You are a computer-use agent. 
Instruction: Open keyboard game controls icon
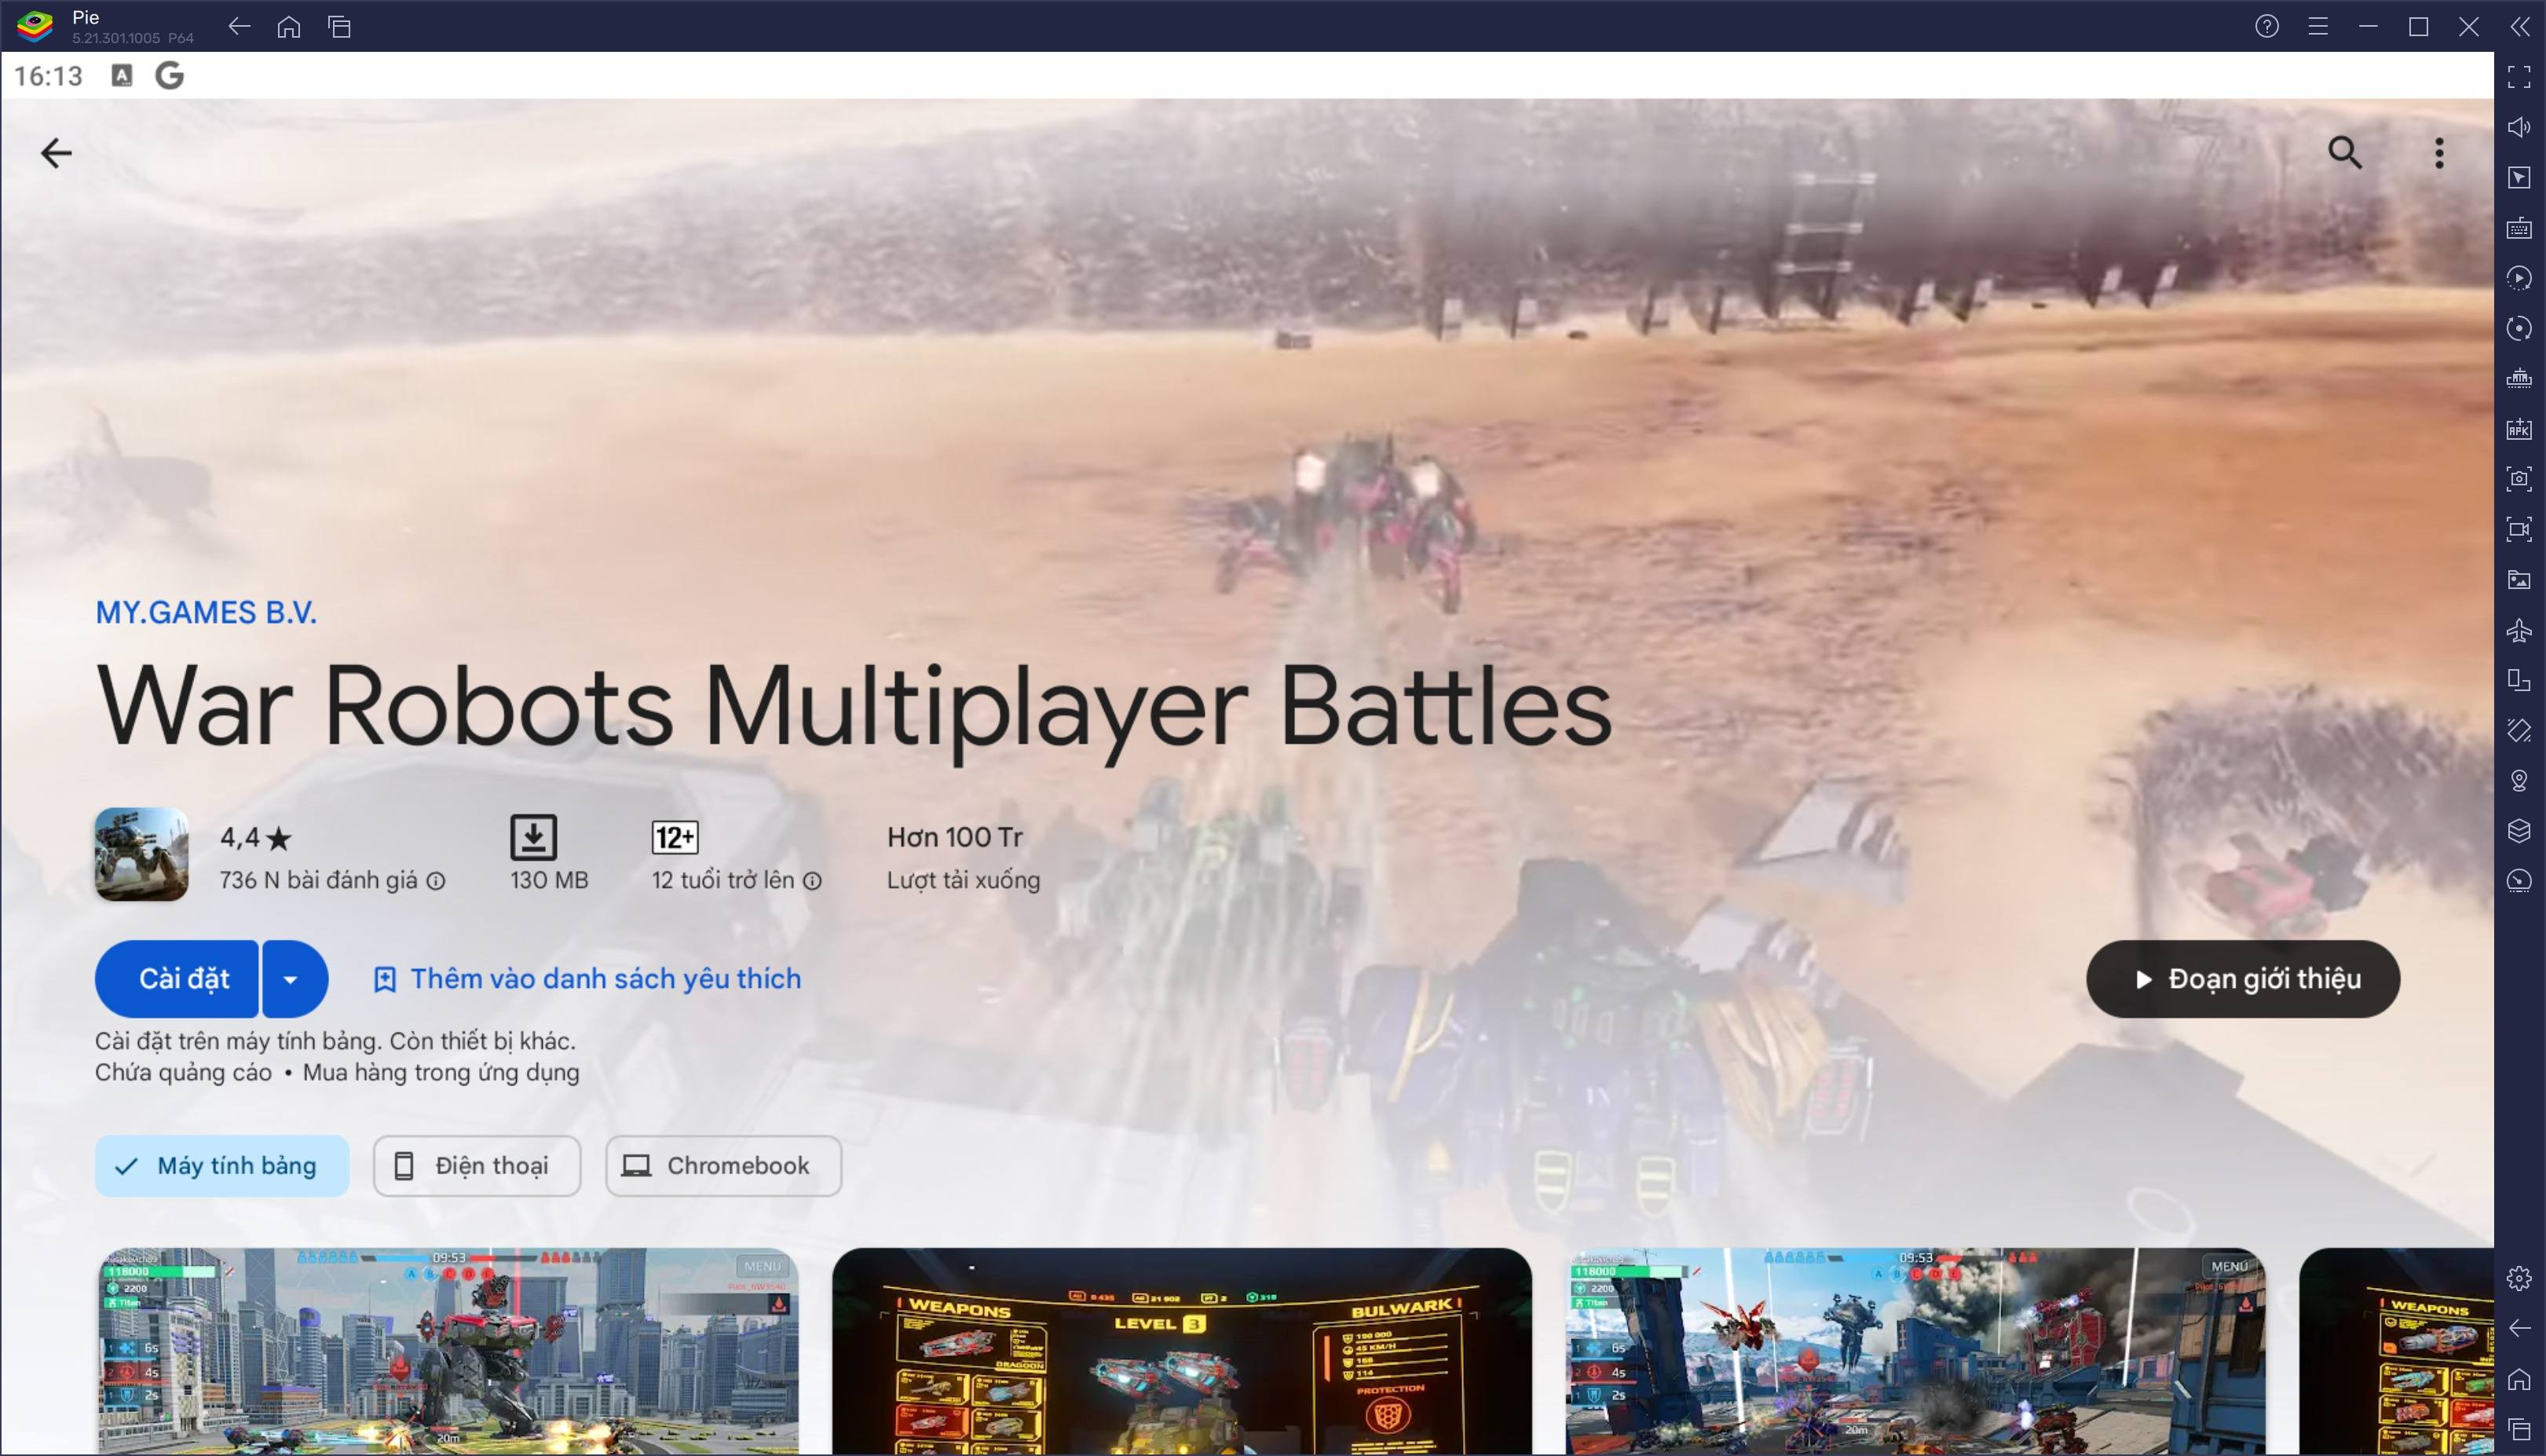pyautogui.click(x=2519, y=228)
